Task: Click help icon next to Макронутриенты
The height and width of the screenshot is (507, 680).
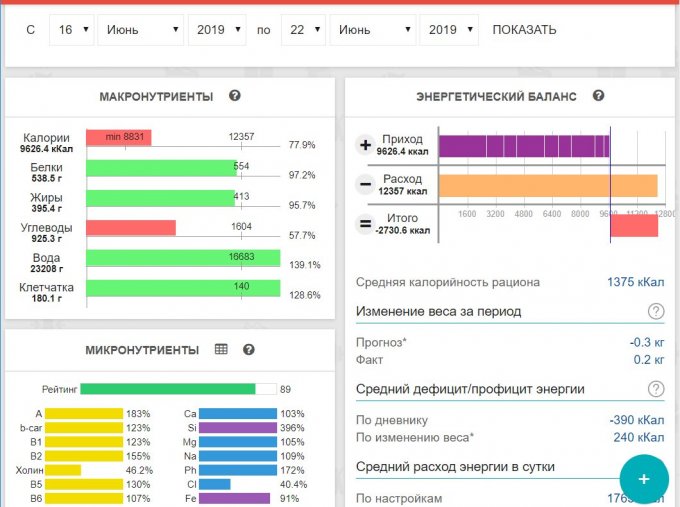Action: (235, 96)
